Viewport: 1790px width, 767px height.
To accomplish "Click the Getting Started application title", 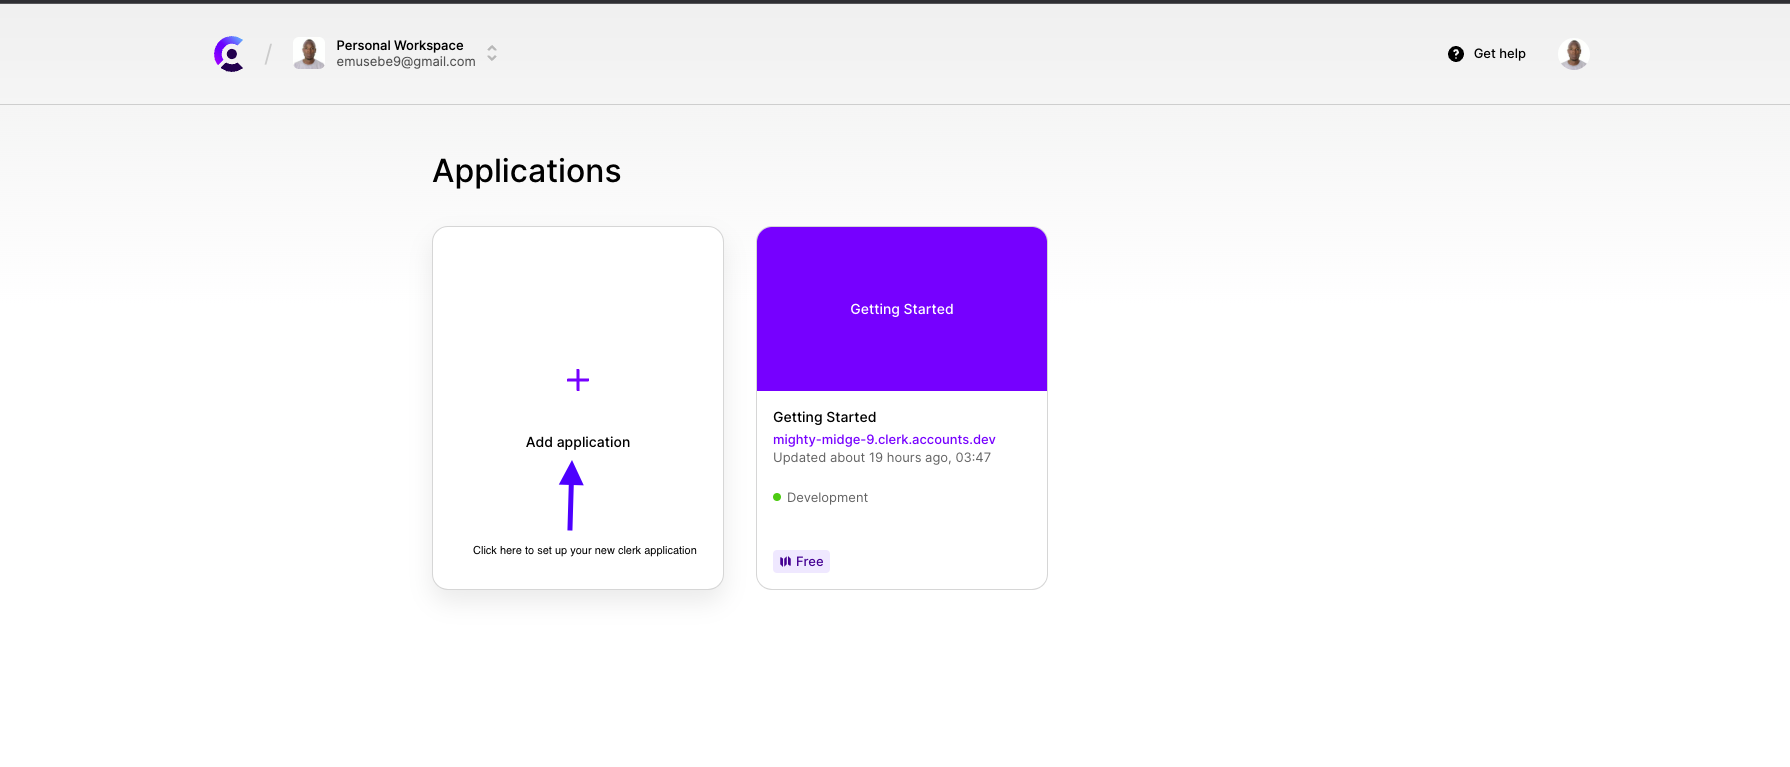I will [825, 417].
